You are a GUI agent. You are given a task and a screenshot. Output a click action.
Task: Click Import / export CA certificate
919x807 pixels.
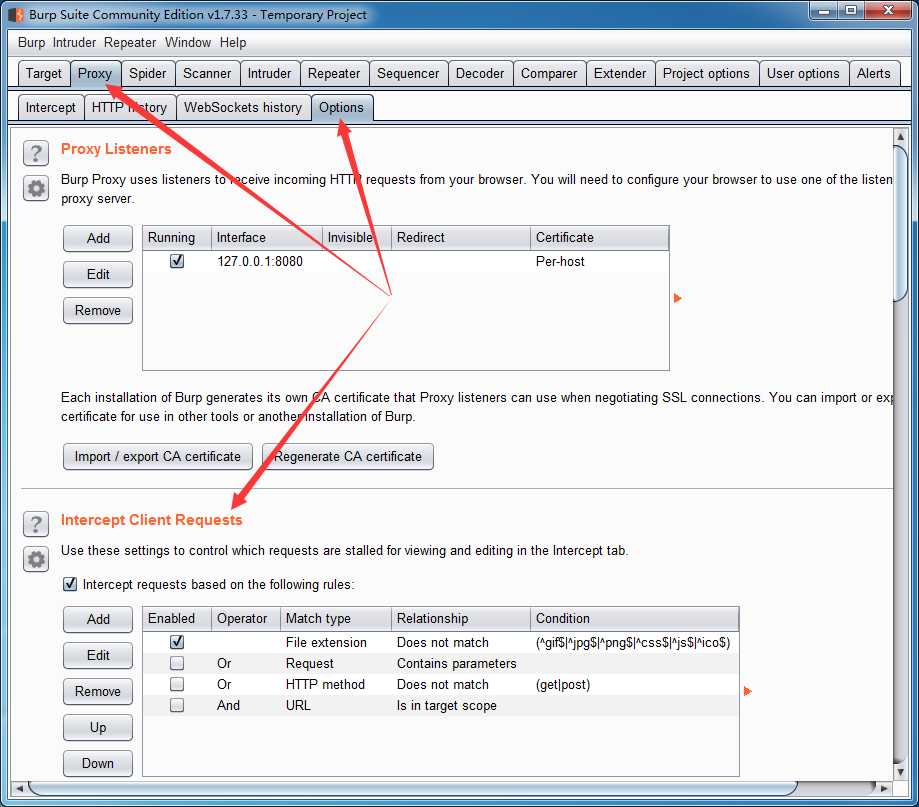click(x=158, y=457)
